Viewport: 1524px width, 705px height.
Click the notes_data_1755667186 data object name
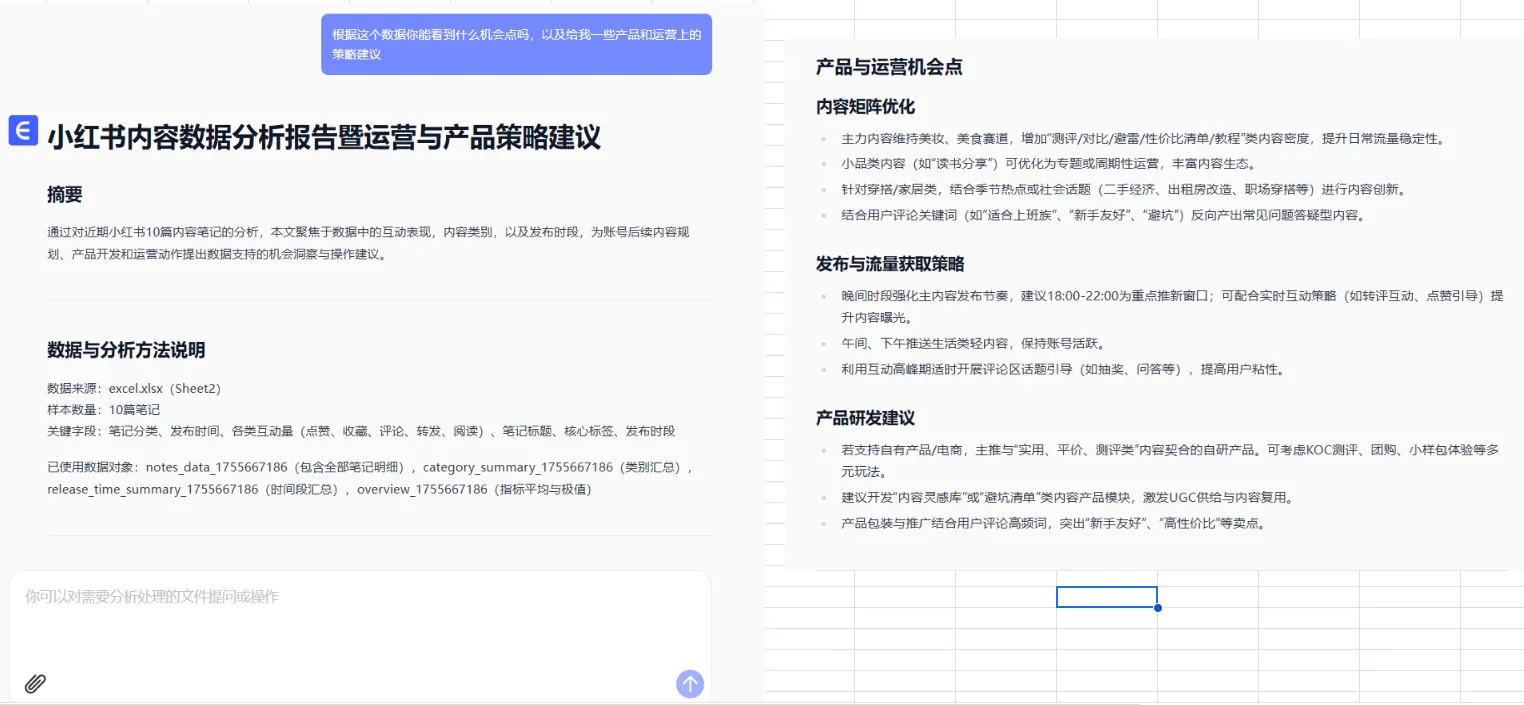(217, 467)
